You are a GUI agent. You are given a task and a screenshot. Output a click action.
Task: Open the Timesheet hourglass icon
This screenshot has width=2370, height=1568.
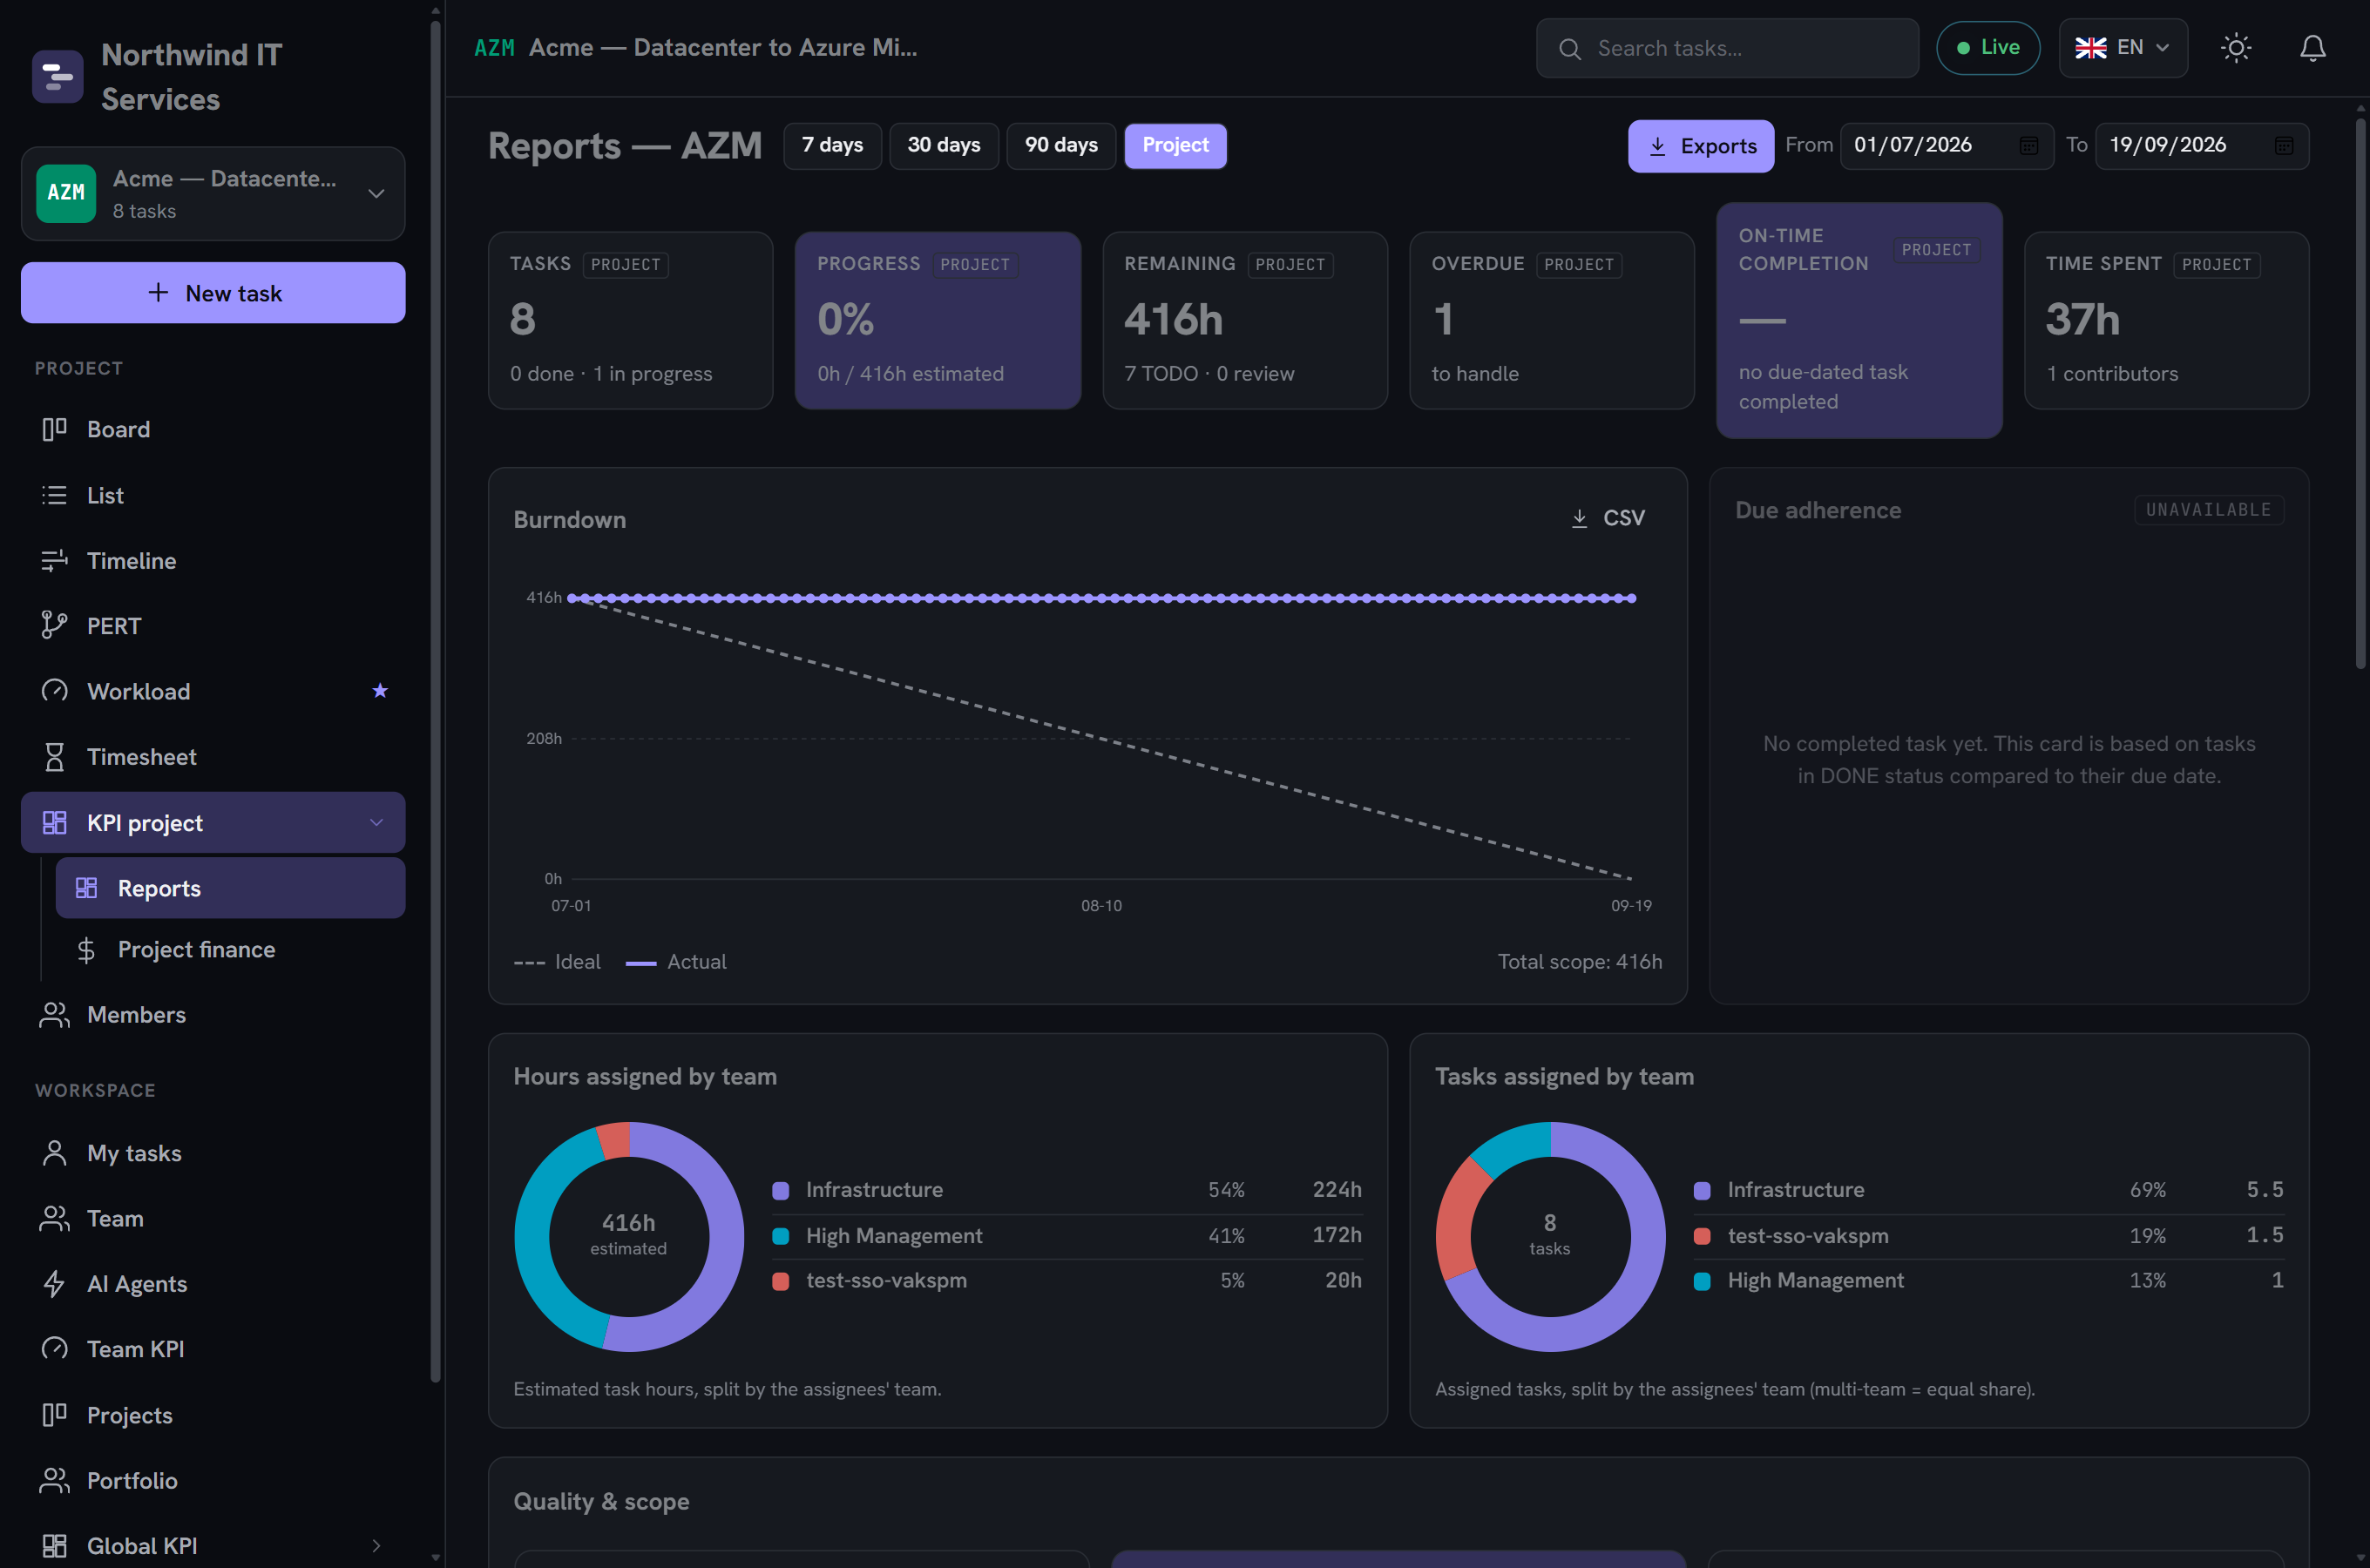54,757
